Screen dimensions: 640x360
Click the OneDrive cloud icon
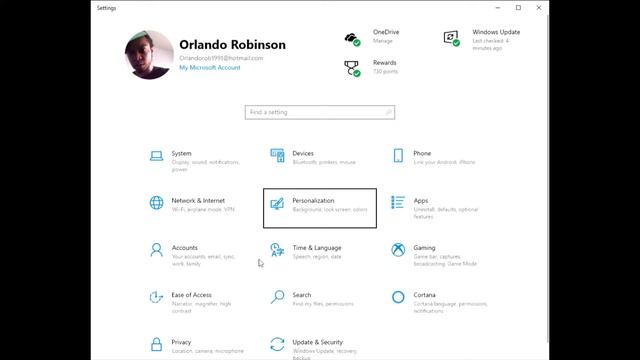tap(353, 39)
